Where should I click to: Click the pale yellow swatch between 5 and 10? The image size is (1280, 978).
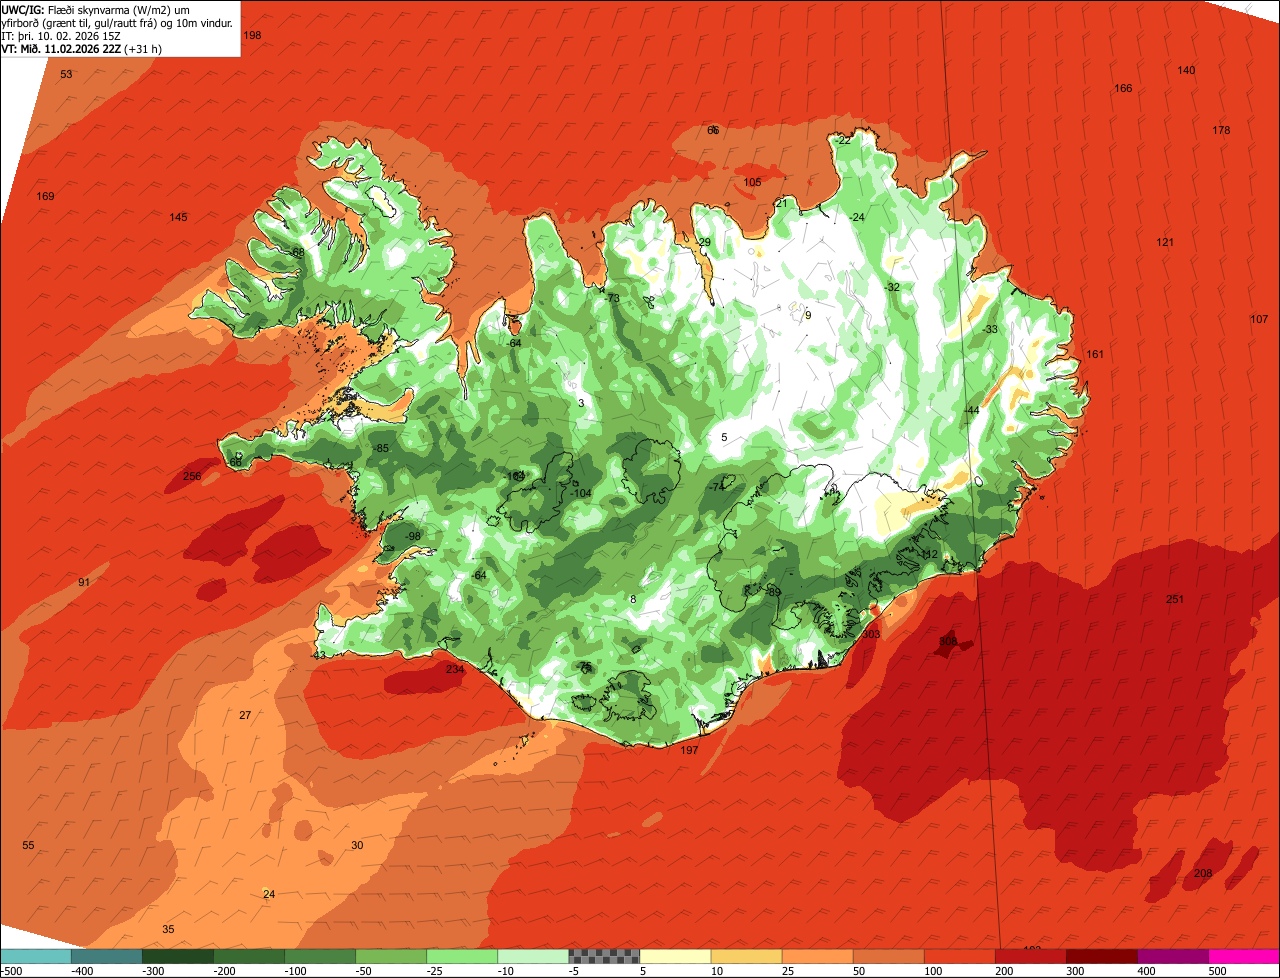tap(675, 956)
